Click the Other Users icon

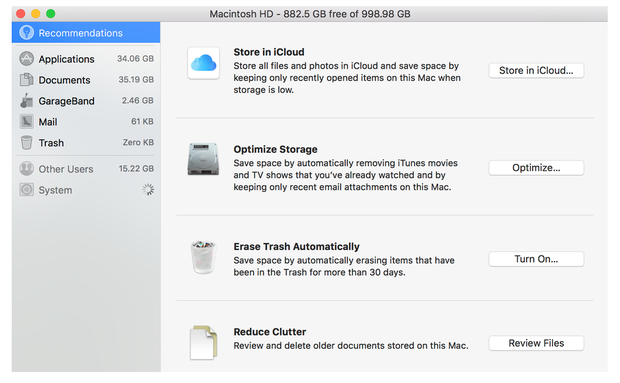(x=26, y=169)
